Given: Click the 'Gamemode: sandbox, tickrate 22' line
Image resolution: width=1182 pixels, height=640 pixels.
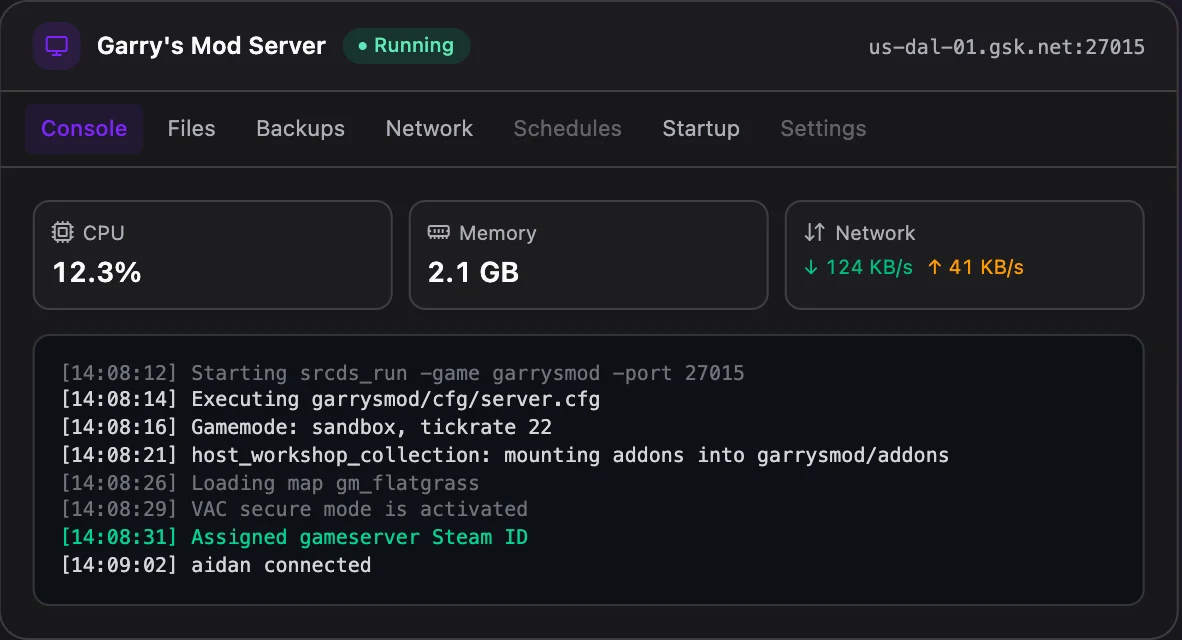Looking at the screenshot, I should coord(306,427).
